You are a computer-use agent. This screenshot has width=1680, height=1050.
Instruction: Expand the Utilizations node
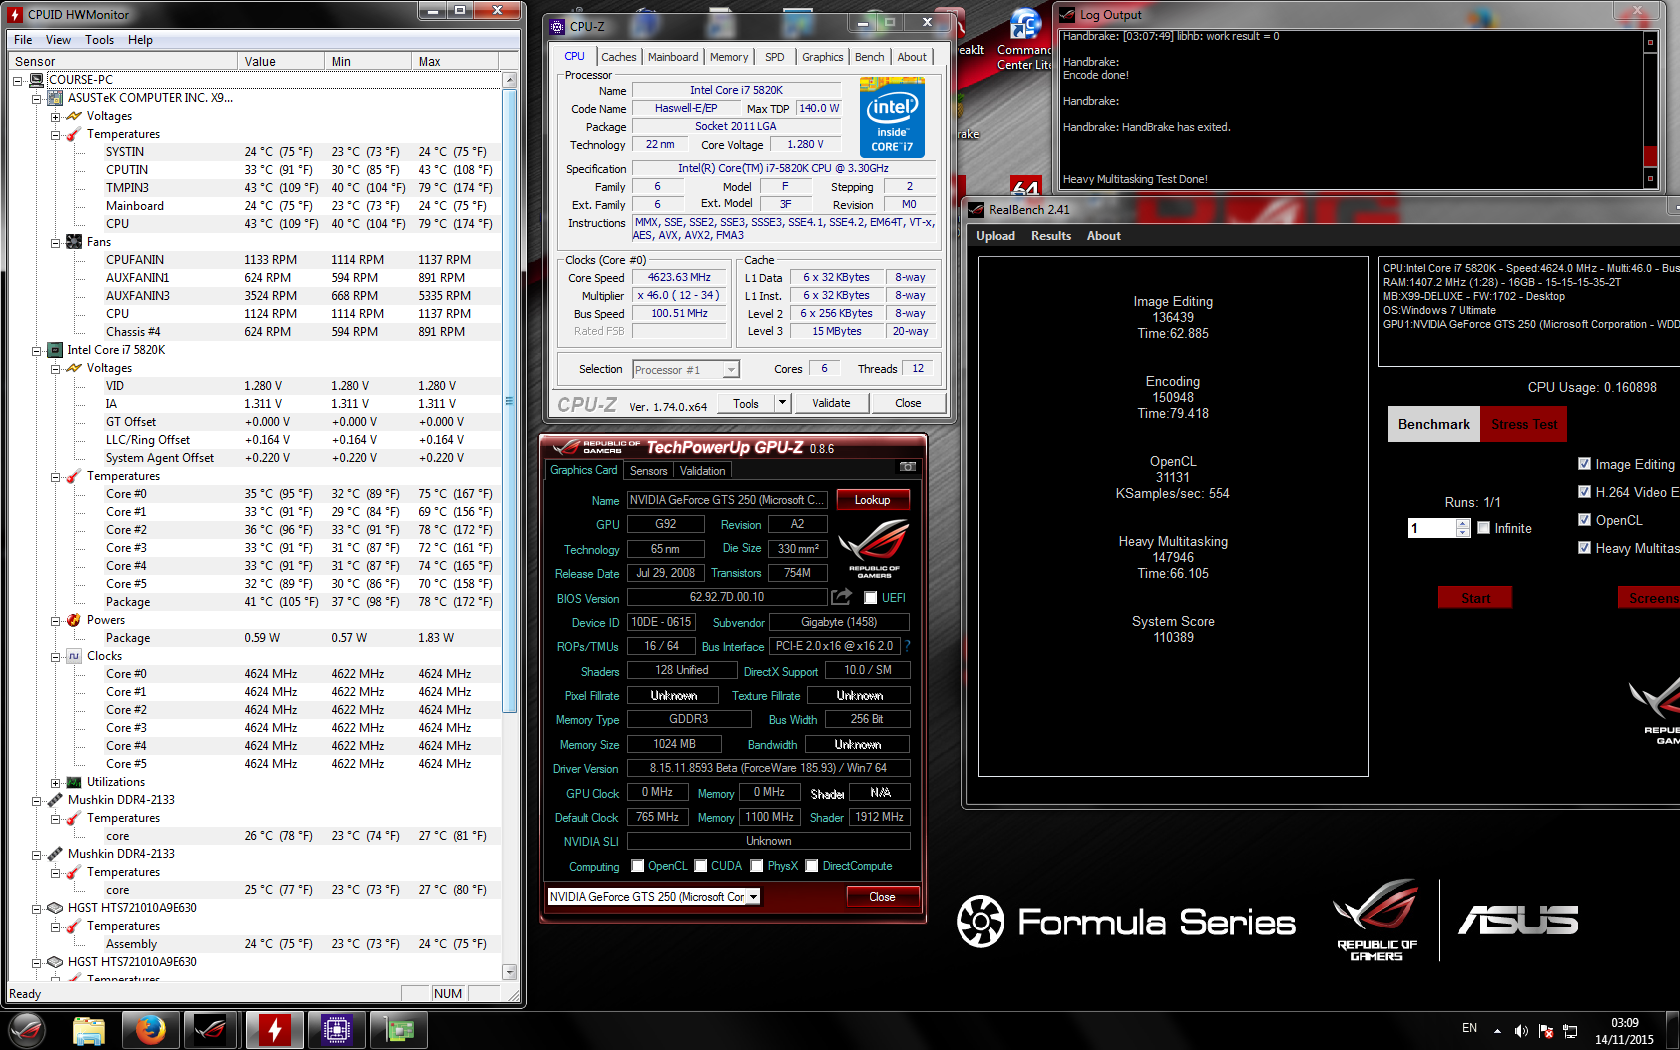[x=56, y=782]
